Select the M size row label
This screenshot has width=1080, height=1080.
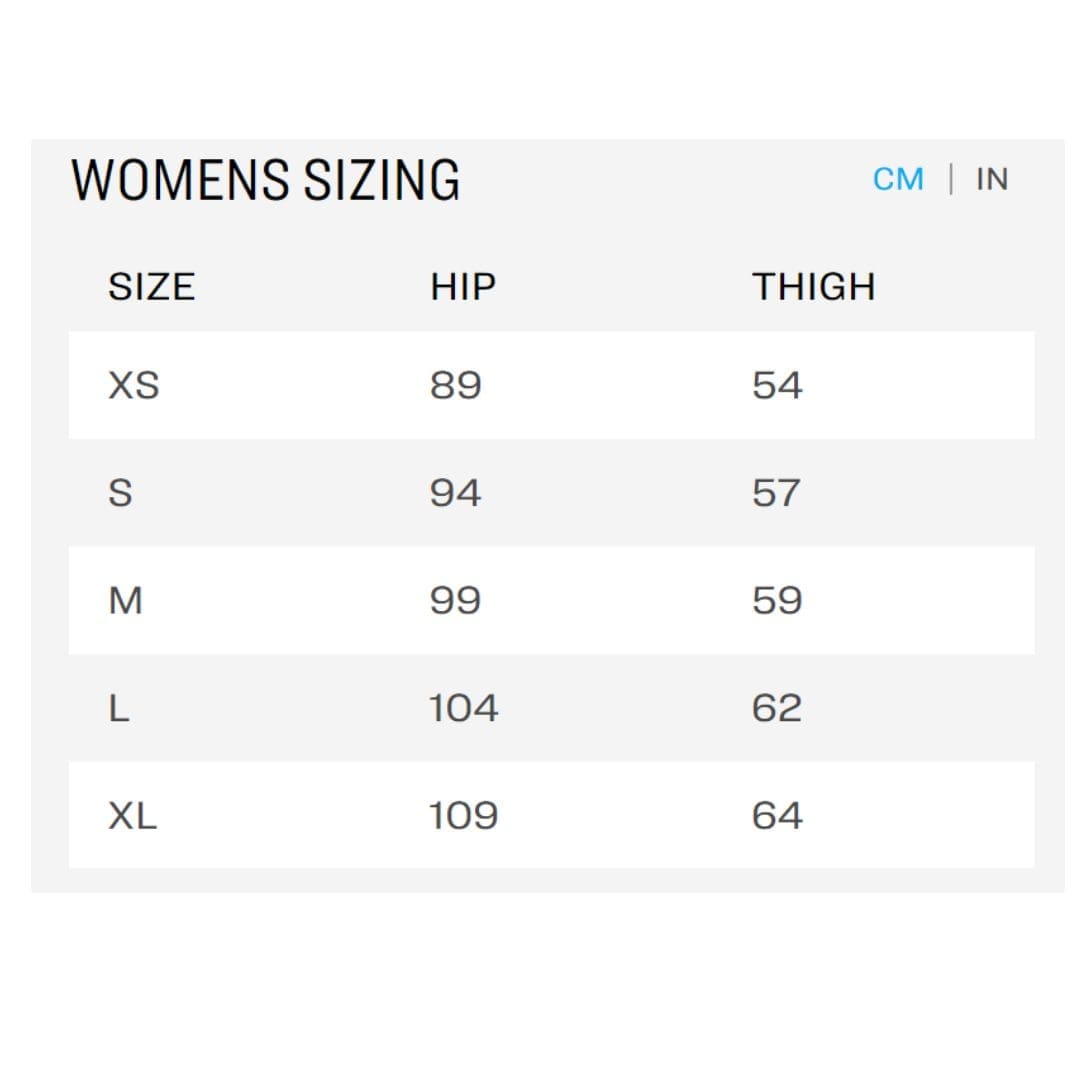click(x=125, y=601)
